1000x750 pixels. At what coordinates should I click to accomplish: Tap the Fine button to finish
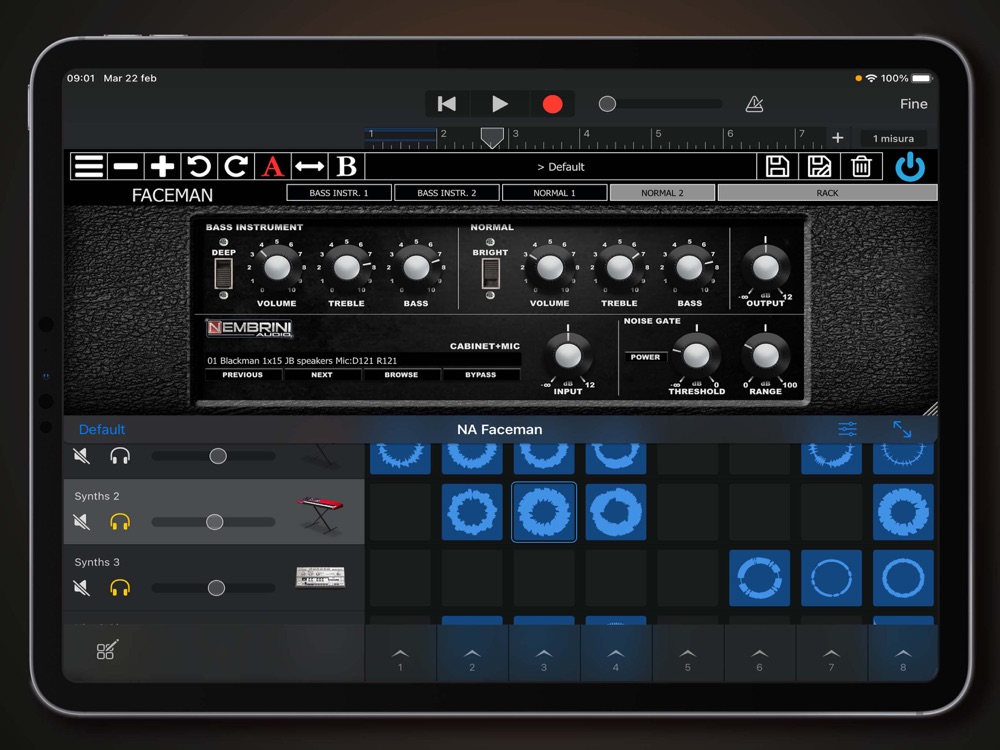click(913, 104)
